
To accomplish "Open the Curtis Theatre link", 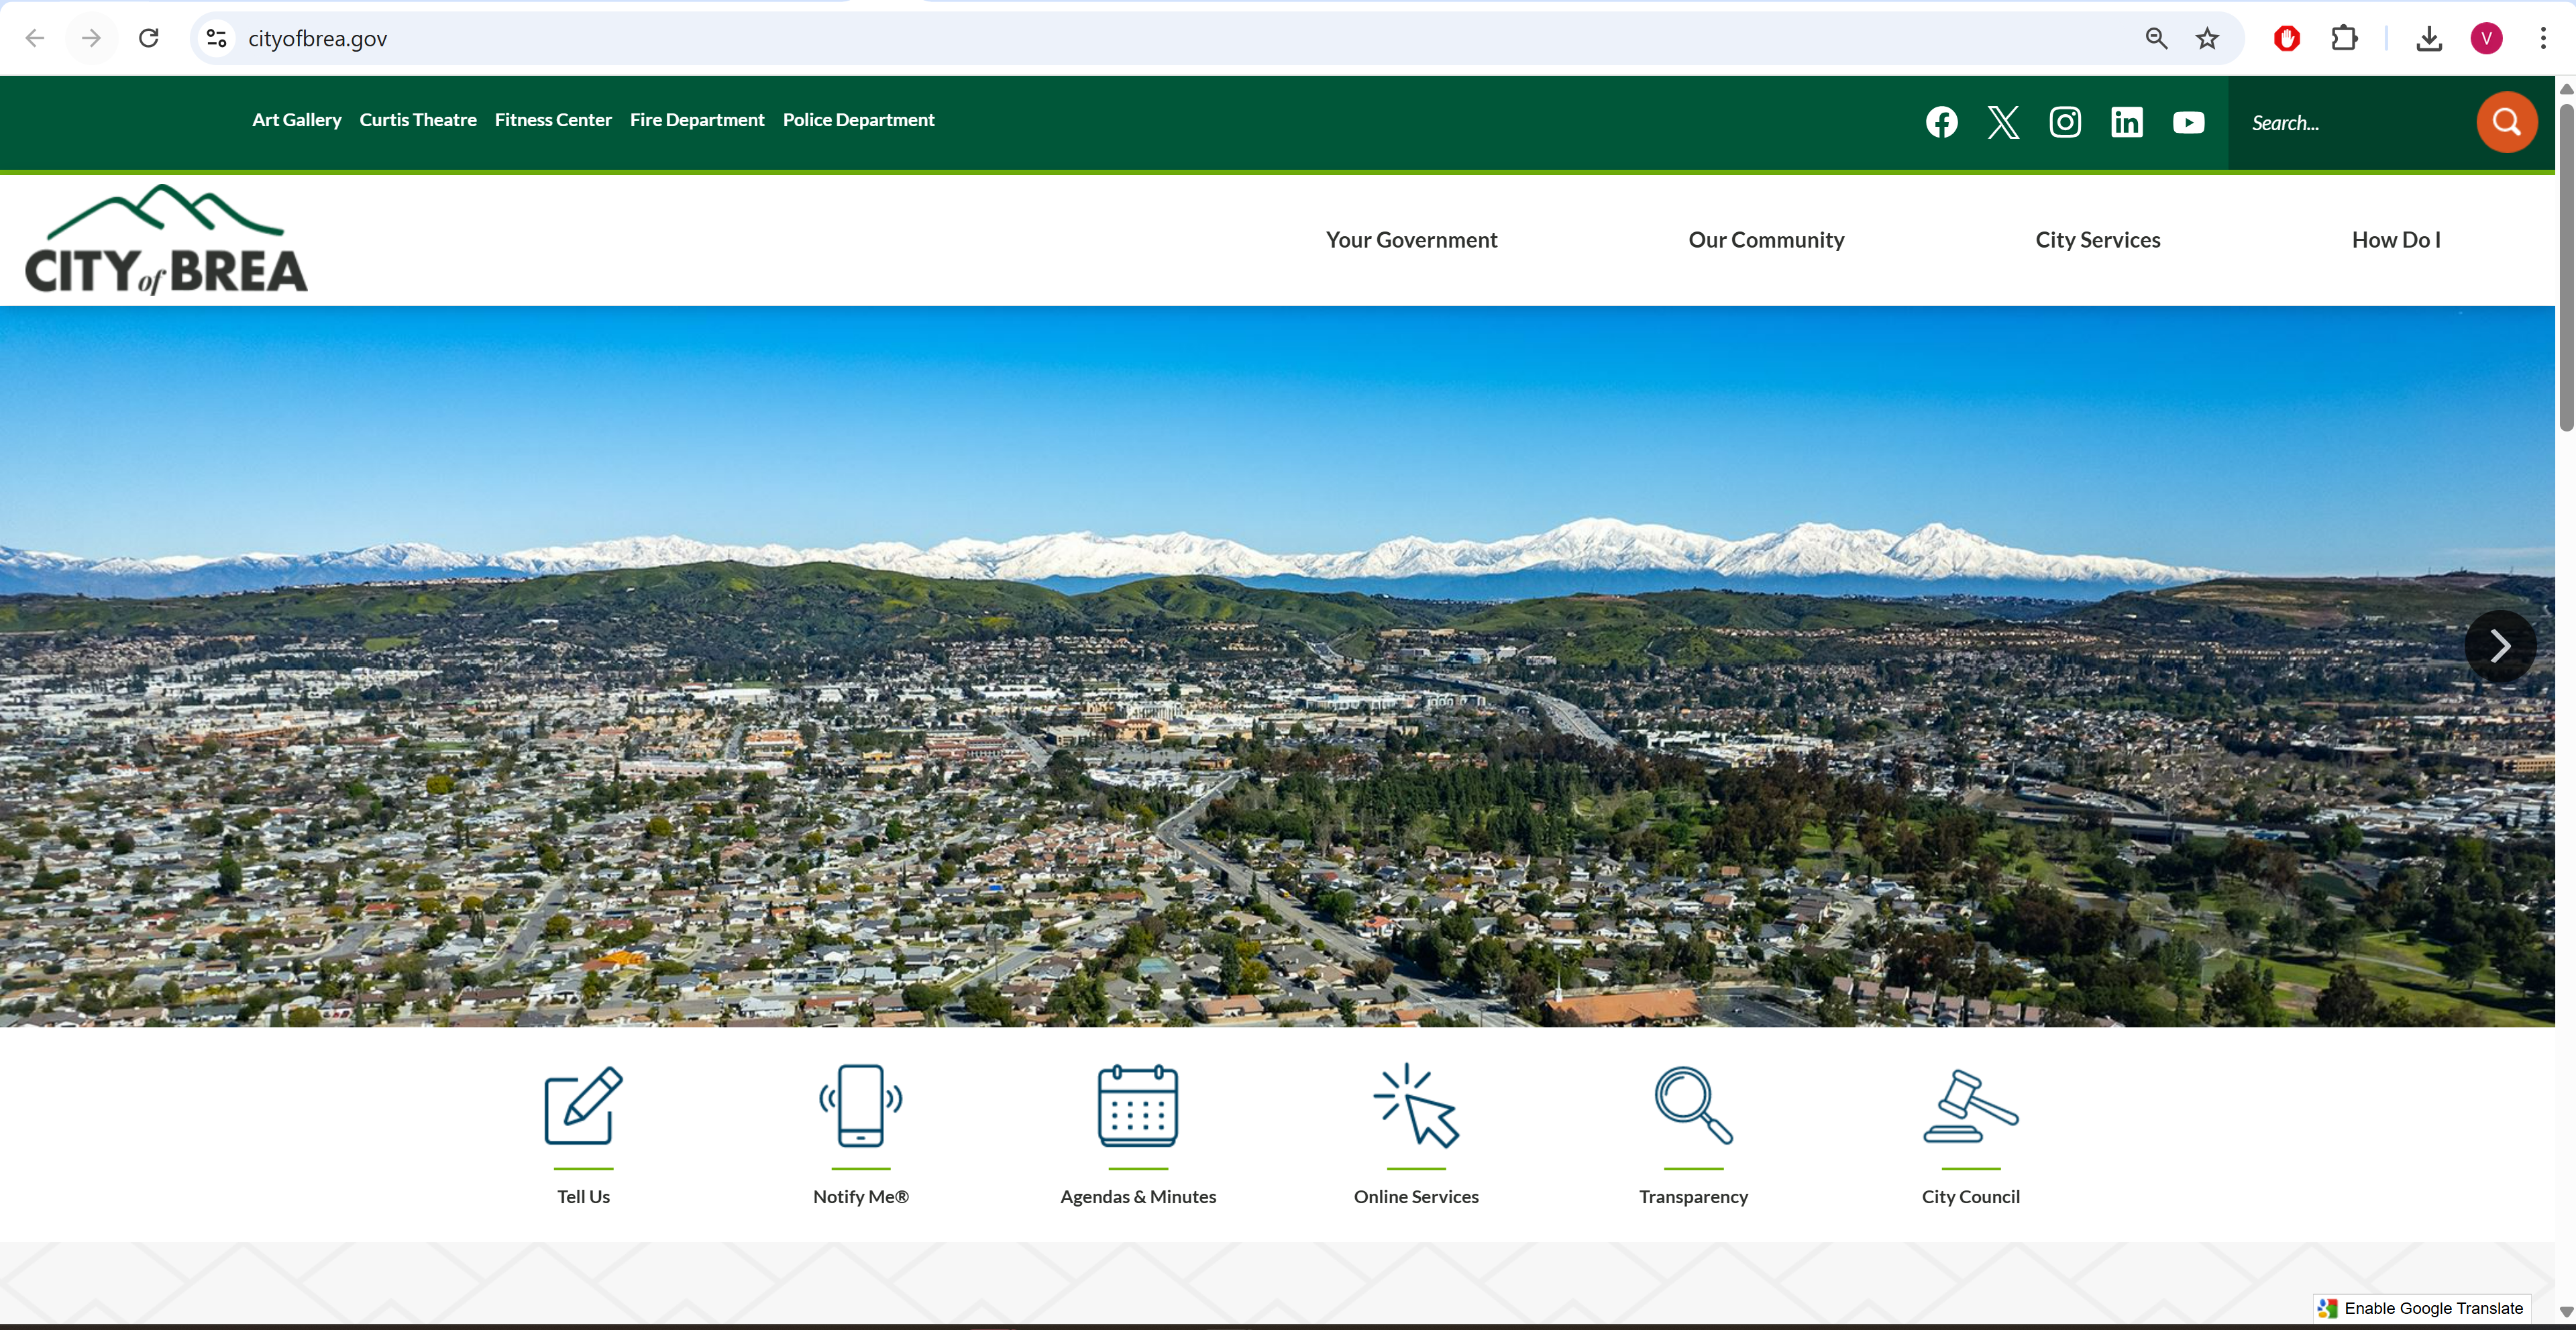I will pyautogui.click(x=417, y=120).
